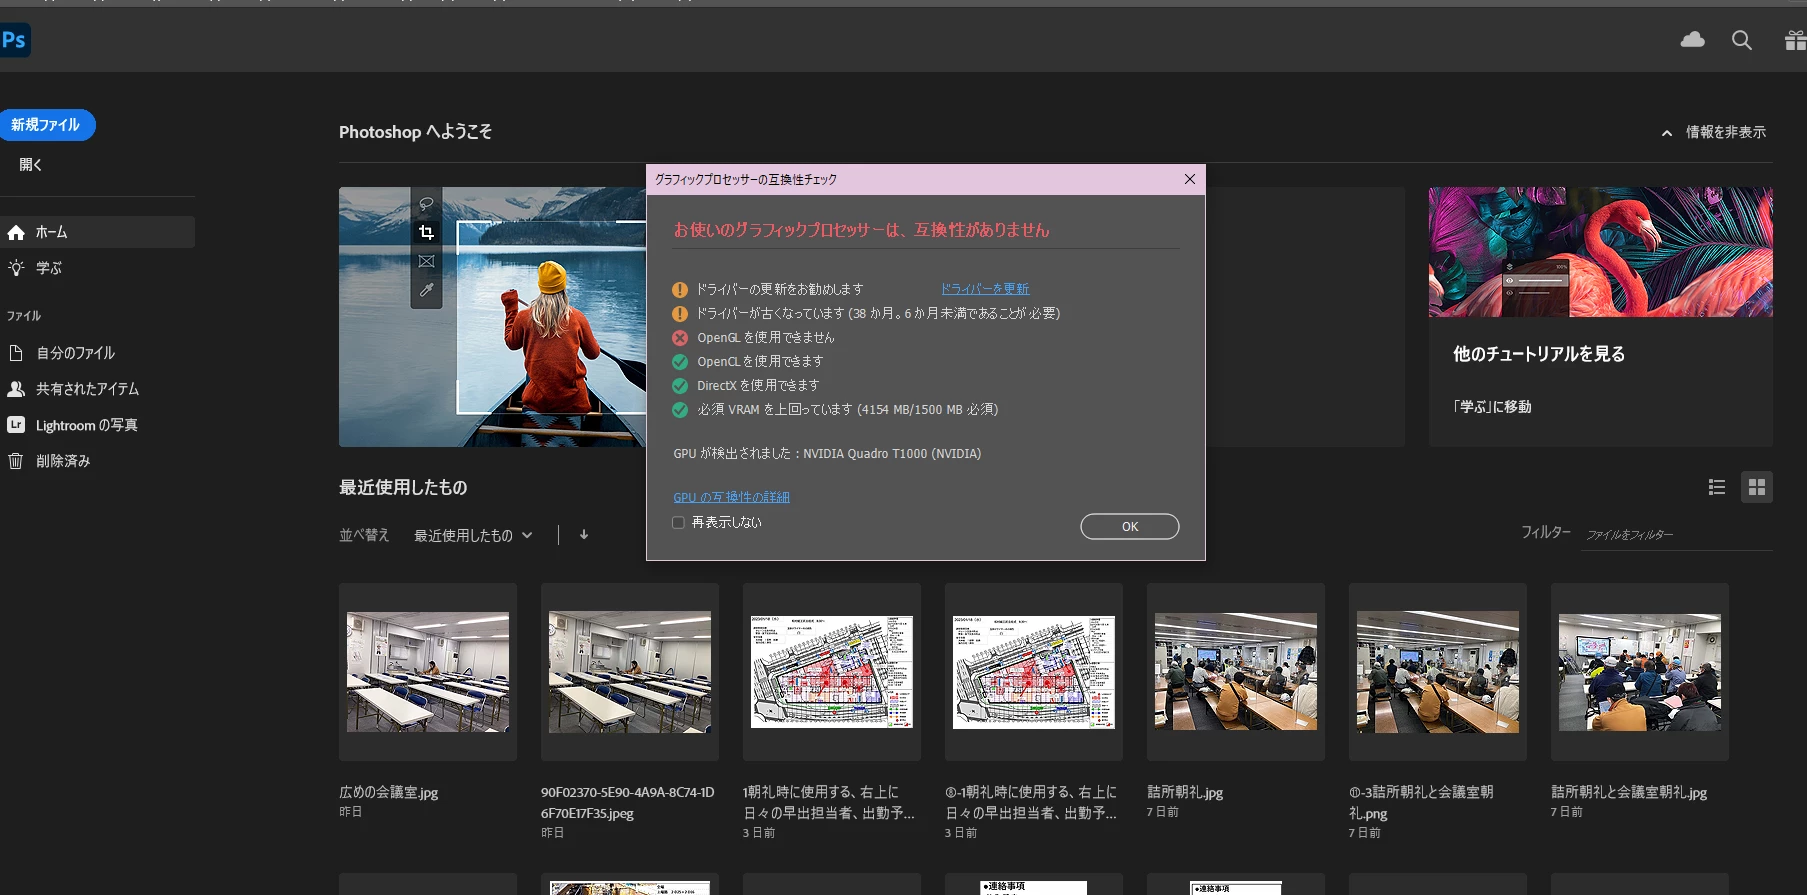Viewport: 1807px width, 895px height.
Task: Open the 最近使用したもの sort dropdown
Action: [473, 535]
